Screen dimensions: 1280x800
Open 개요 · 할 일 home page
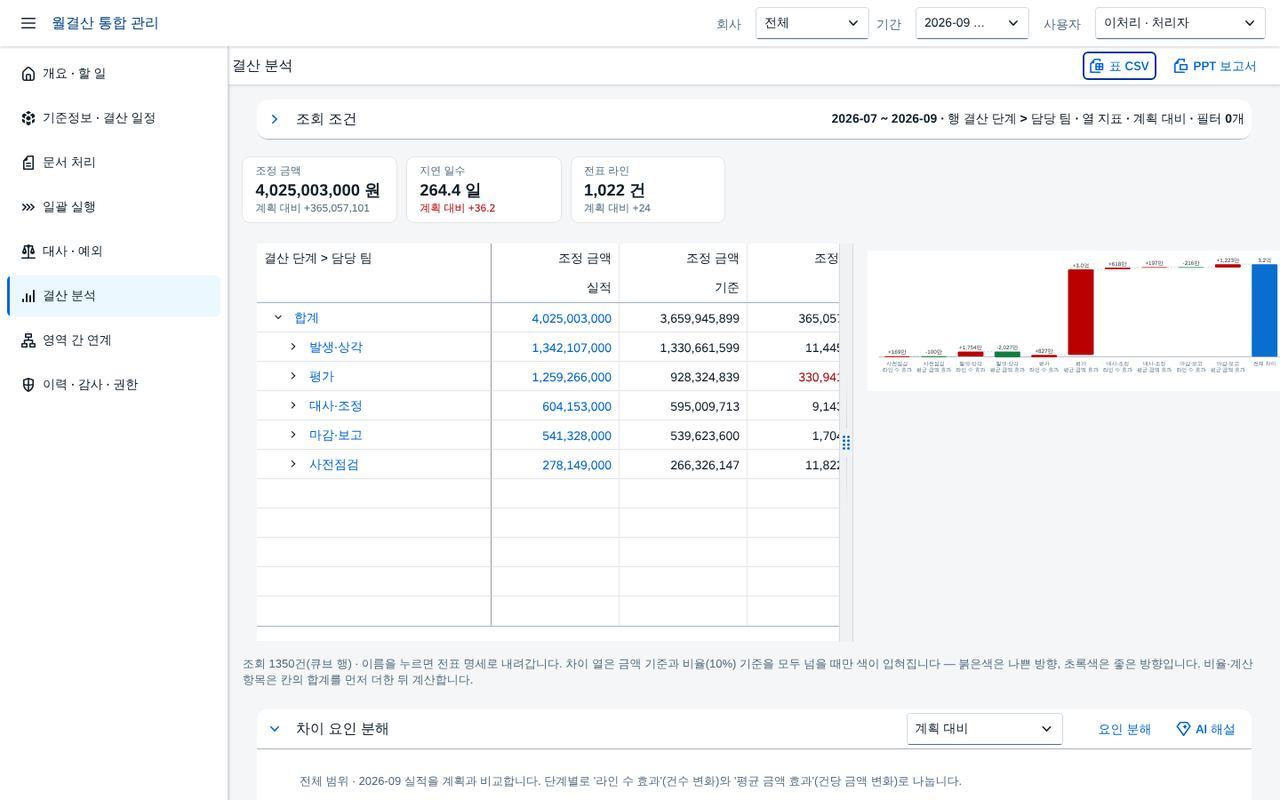pyautogui.click(x=114, y=73)
